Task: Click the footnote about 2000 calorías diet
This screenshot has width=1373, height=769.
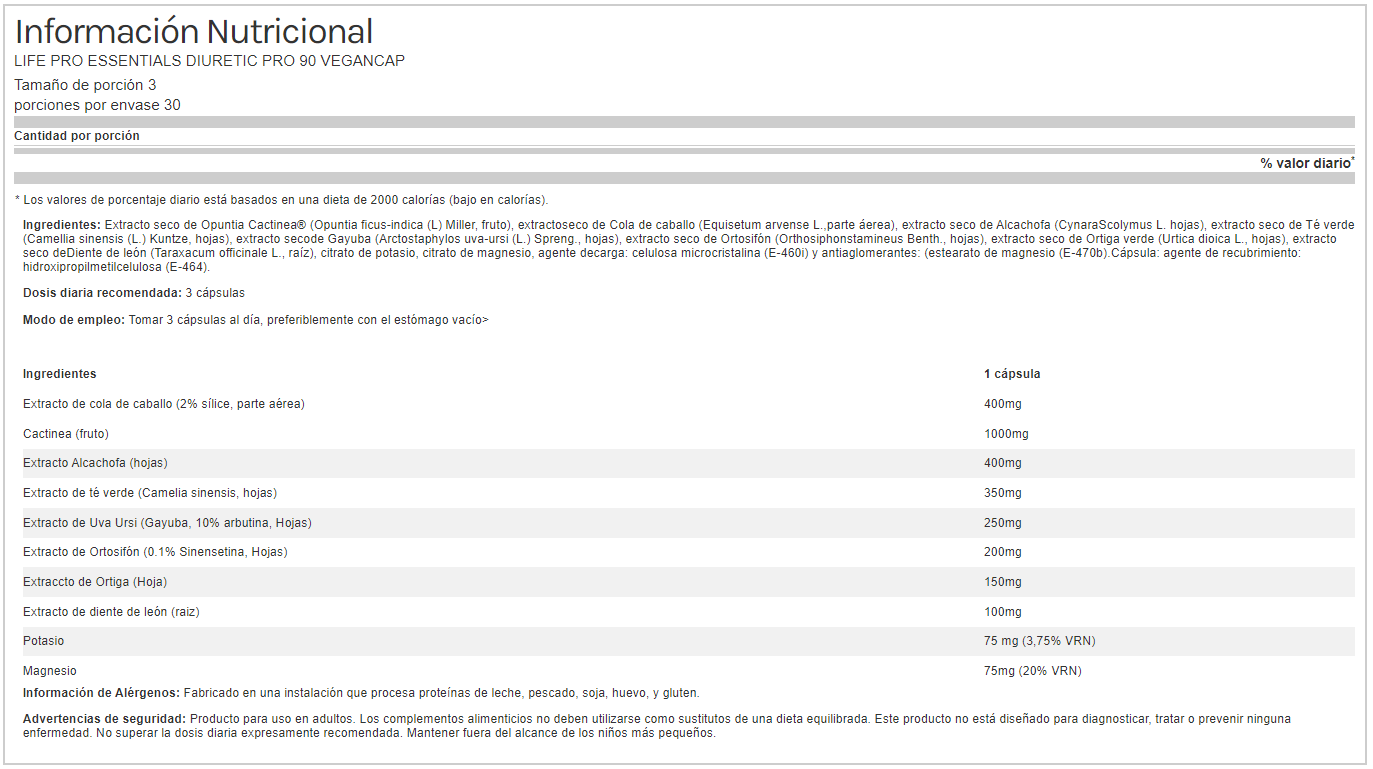Action: 282,200
